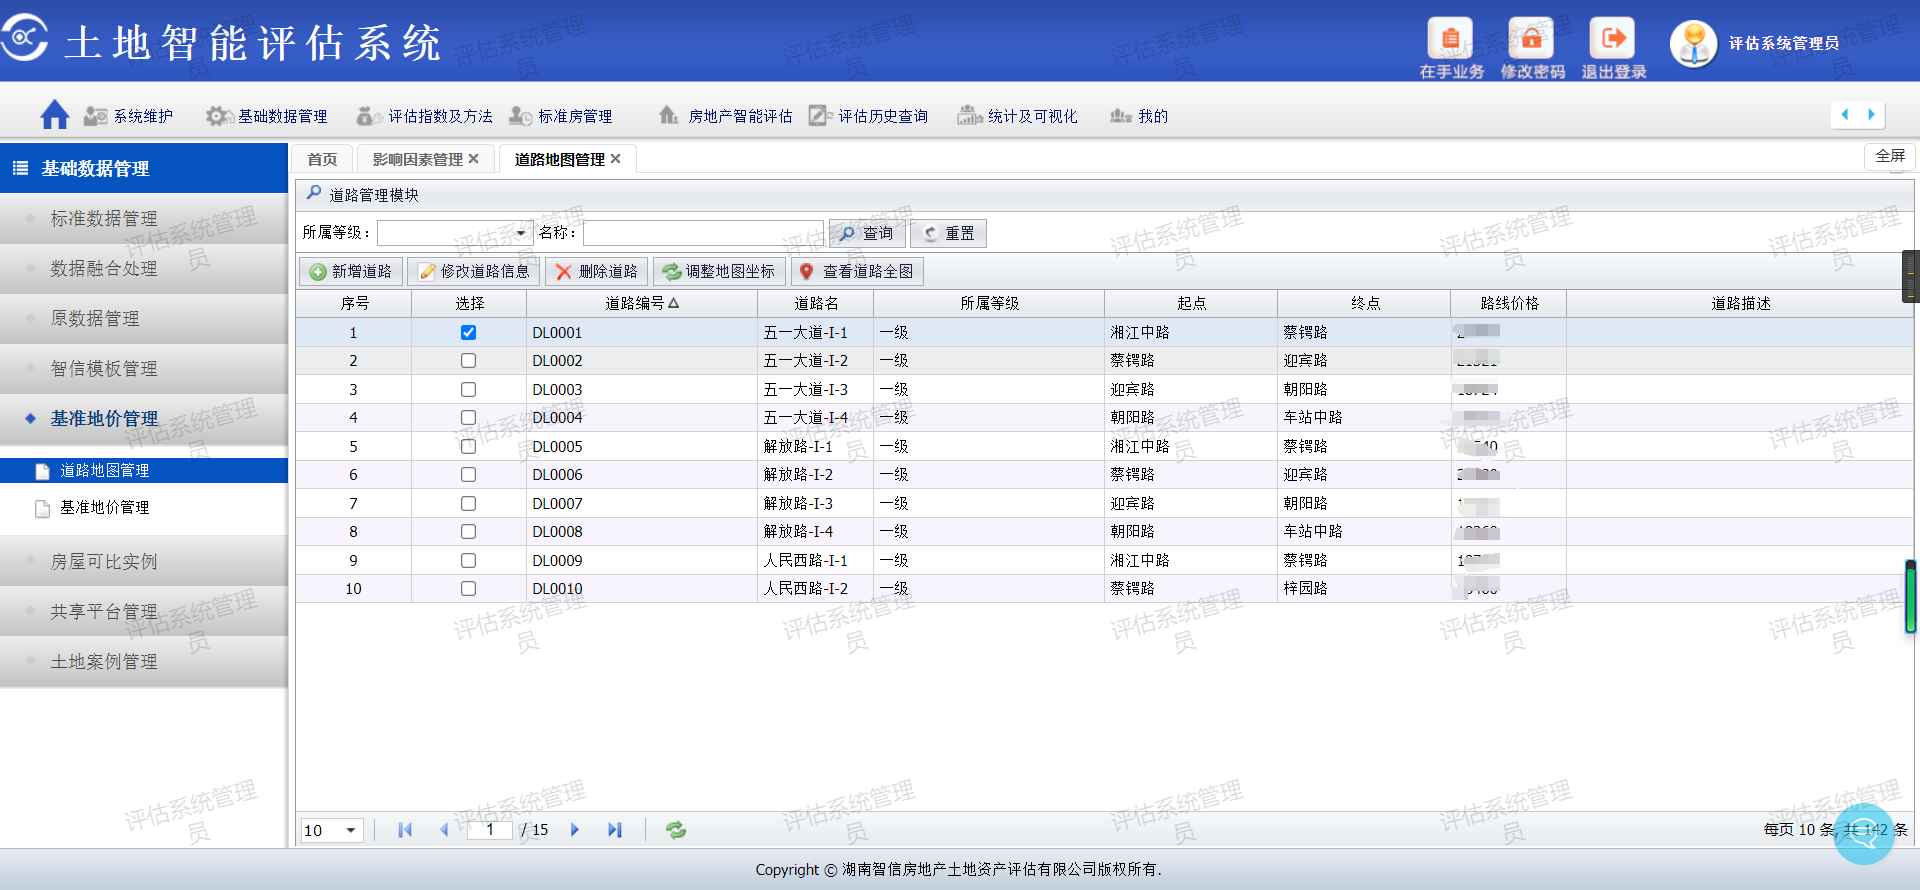Image resolution: width=1920 pixels, height=890 pixels.
Task: Check the DL0010 row checkbox
Action: click(x=468, y=588)
